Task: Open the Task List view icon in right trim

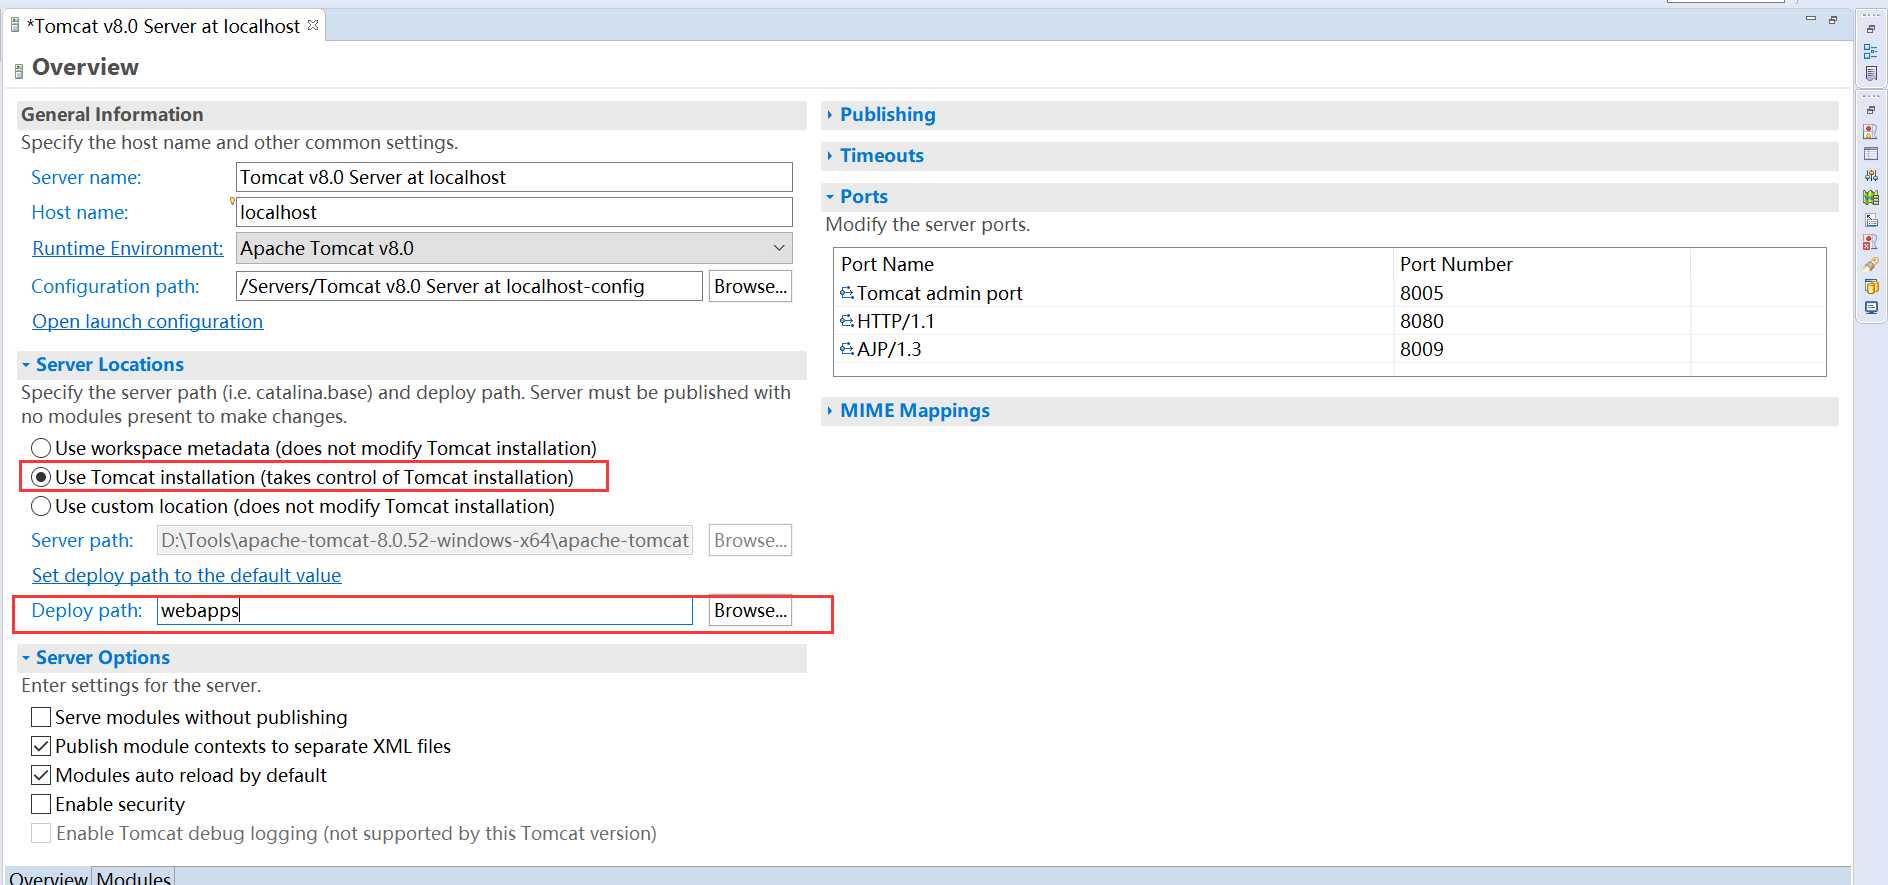Action: pyautogui.click(x=1871, y=74)
